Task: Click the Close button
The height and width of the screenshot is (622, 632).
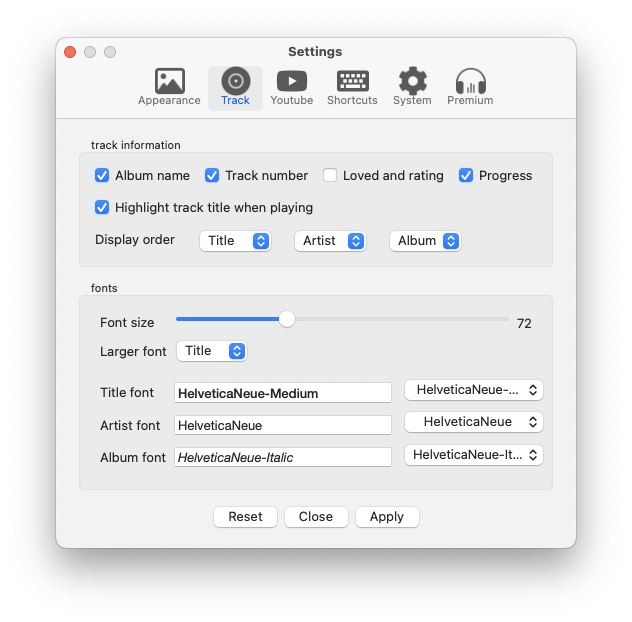Action: 316,517
